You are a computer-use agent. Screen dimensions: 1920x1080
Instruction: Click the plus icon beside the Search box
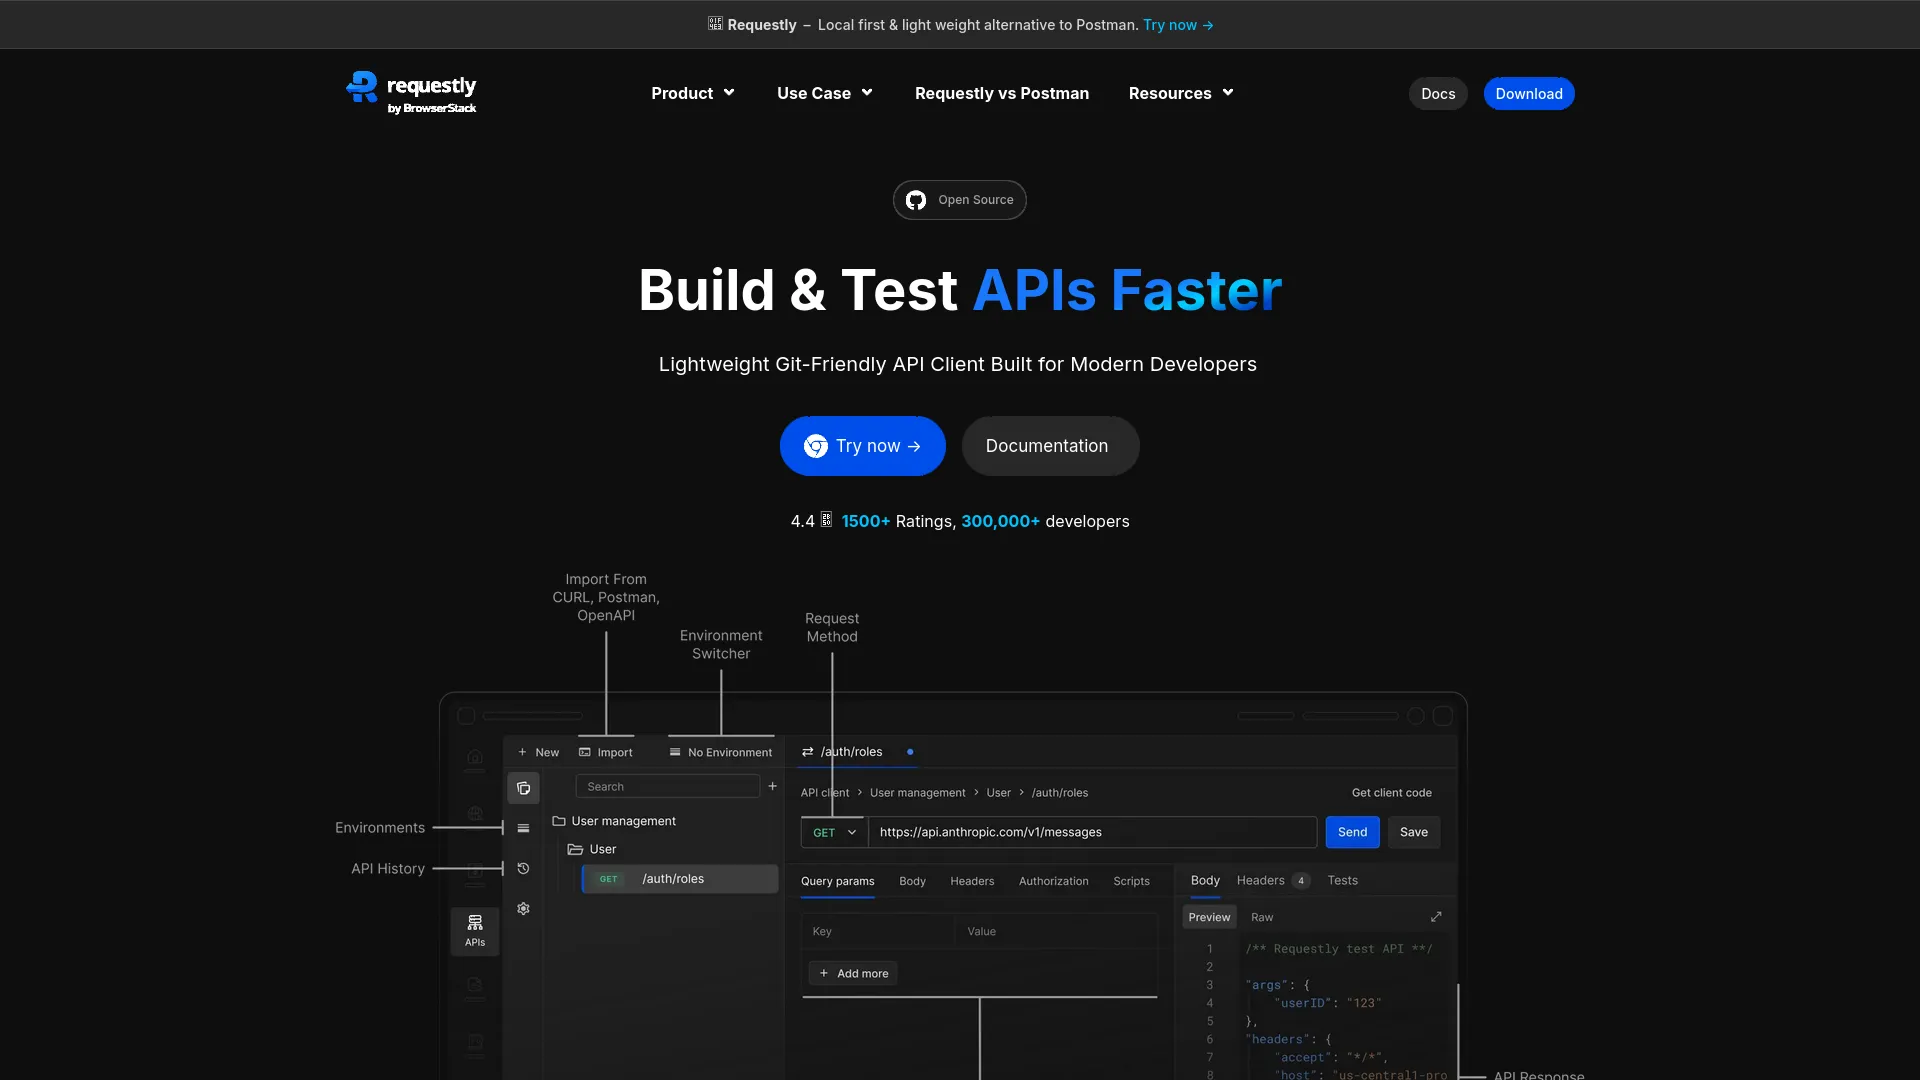pyautogui.click(x=773, y=786)
